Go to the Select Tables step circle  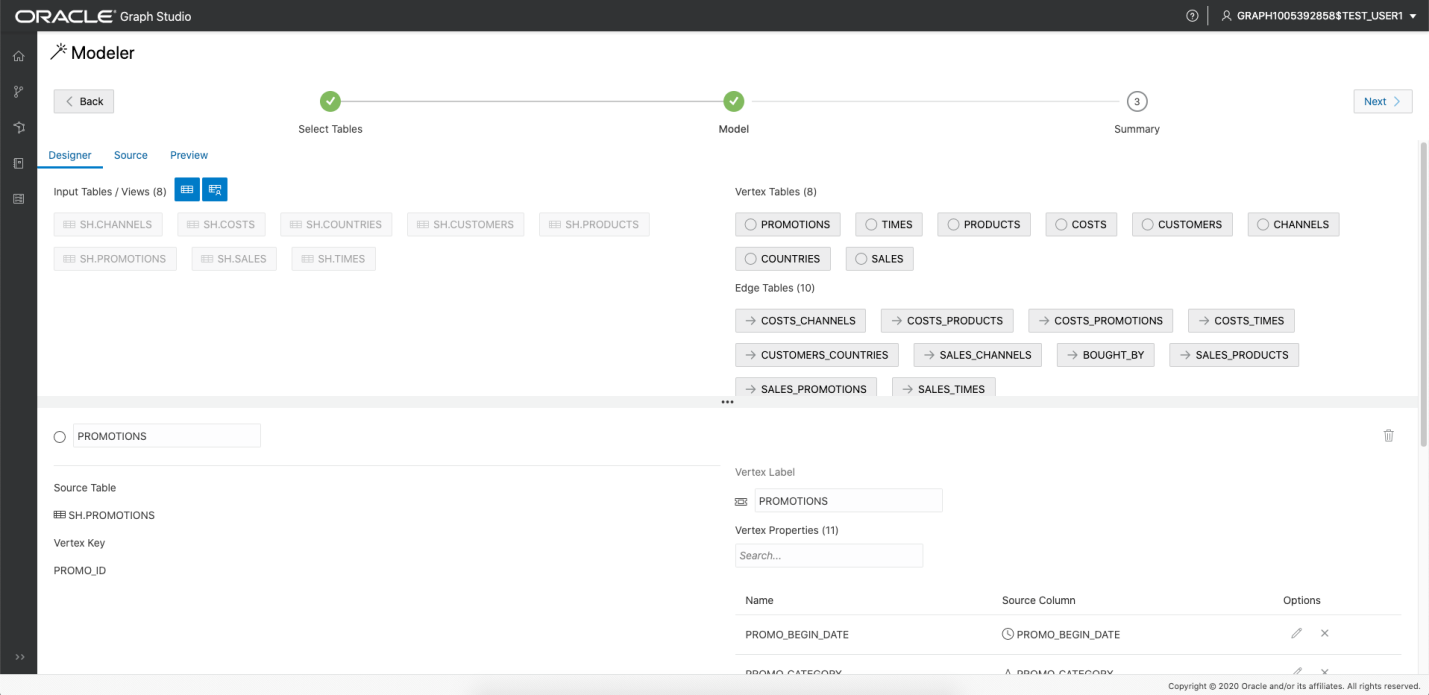coord(330,101)
